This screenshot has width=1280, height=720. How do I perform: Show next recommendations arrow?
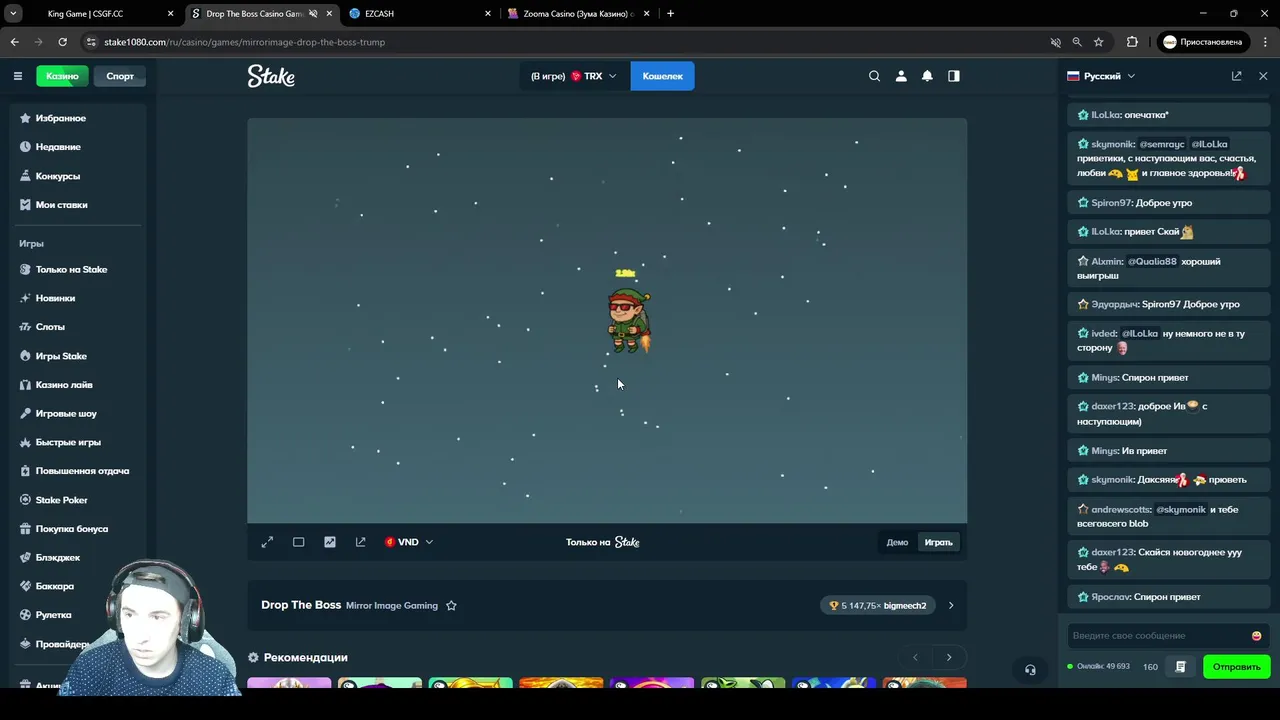949,657
